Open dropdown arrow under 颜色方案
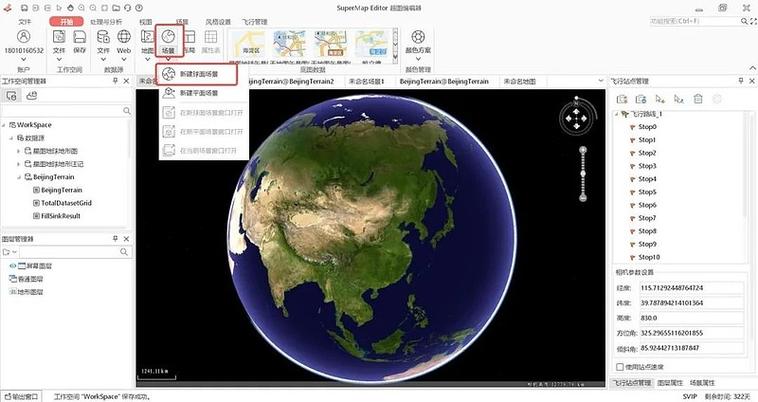The width and height of the screenshot is (758, 402). tap(418, 60)
